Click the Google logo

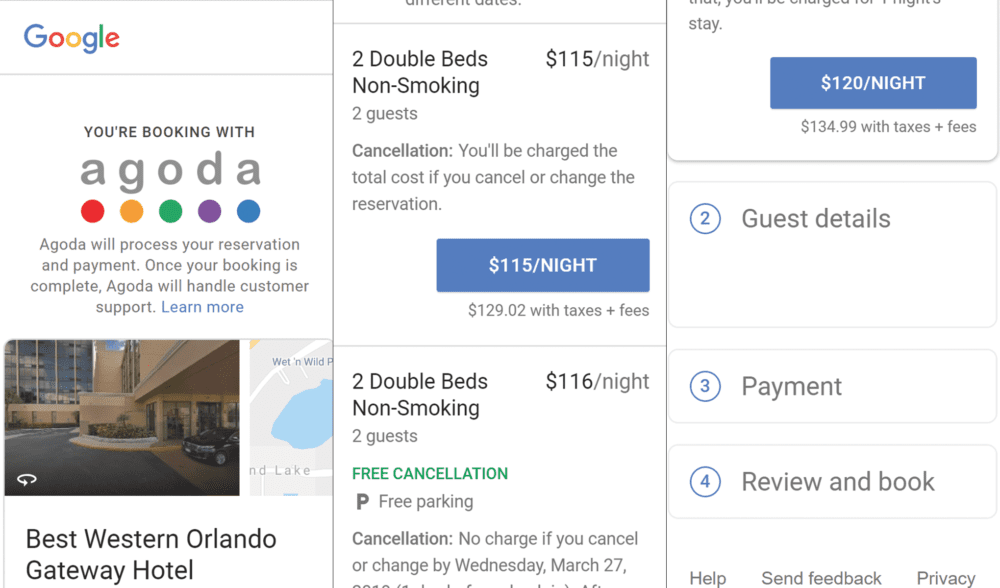click(x=71, y=38)
